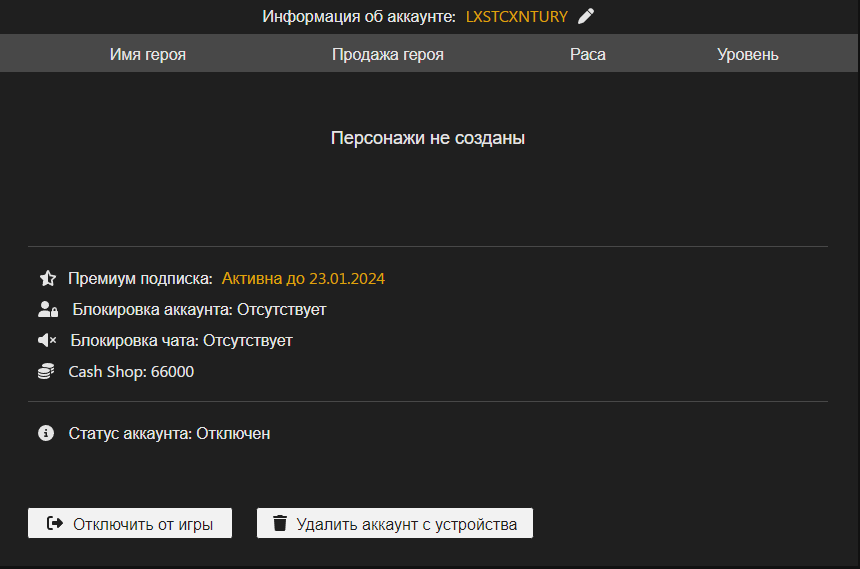This screenshot has height=569, width=860.
Task: Click the coins icon beside Cash Shop
Action: click(46, 371)
